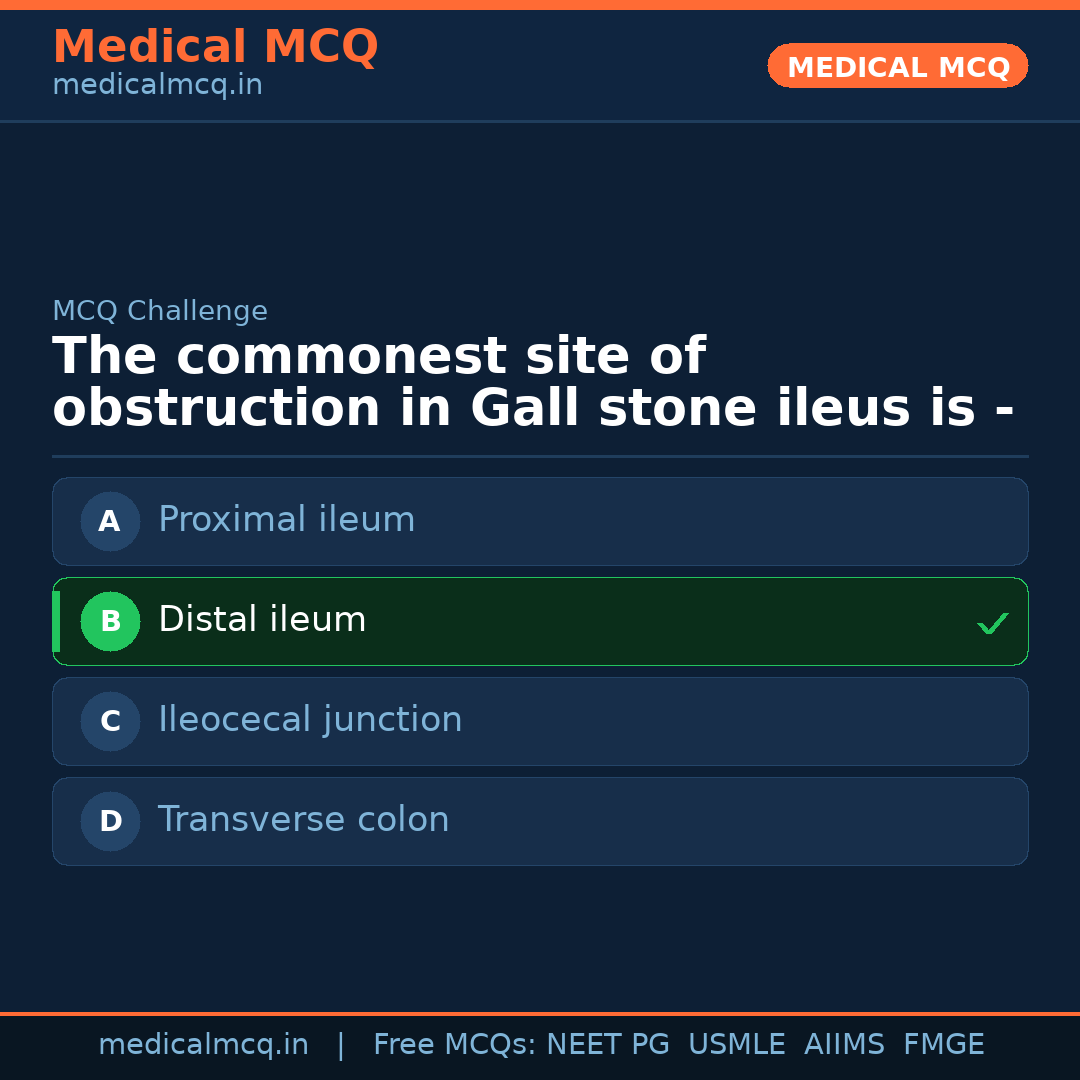This screenshot has height=1080, width=1080.
Task: Expand the MCQ Challenge section
Action: pyautogui.click(x=160, y=311)
